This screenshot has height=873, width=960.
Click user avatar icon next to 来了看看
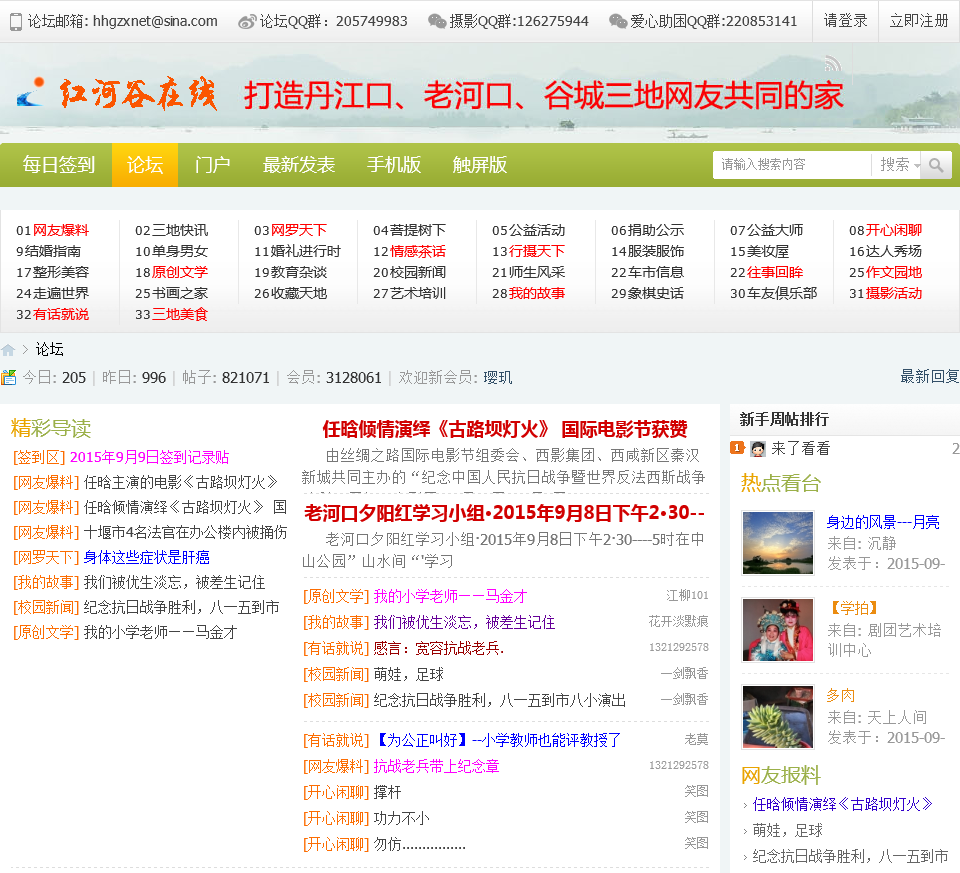tap(758, 449)
